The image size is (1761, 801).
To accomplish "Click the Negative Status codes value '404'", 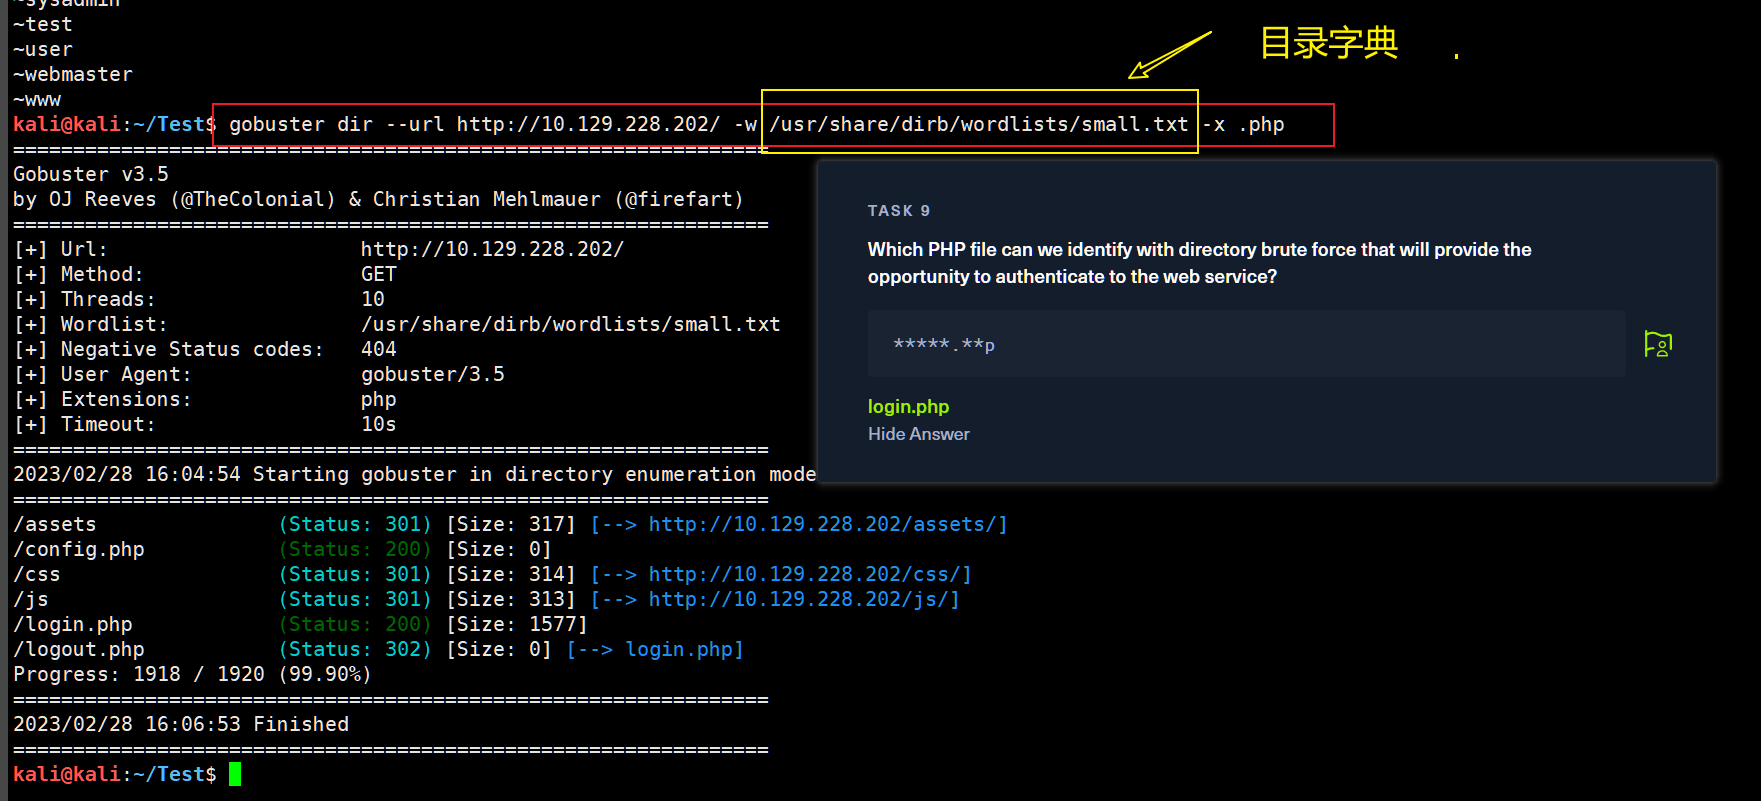I will [379, 349].
